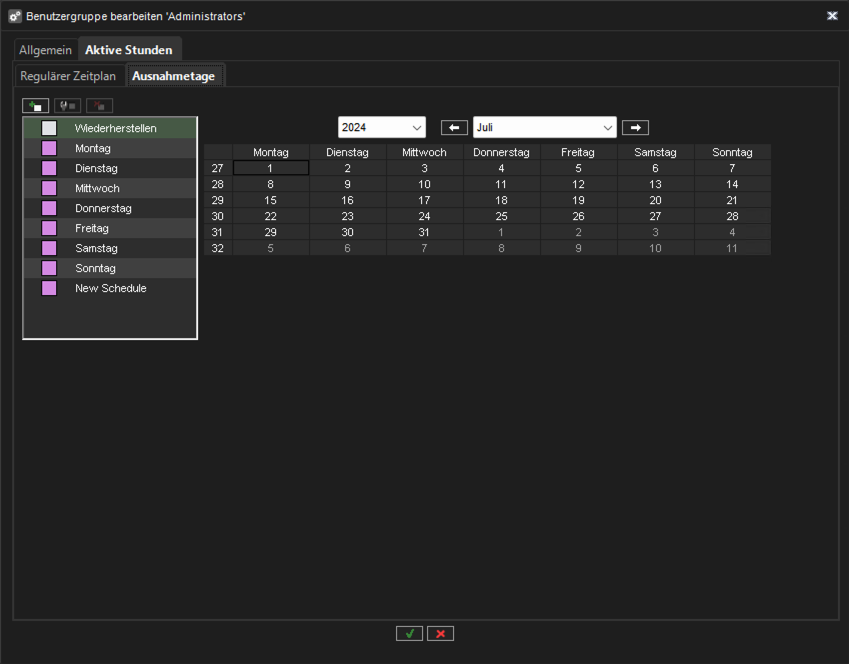
Task: Click the delete schedule red X icon
Action: [99, 105]
